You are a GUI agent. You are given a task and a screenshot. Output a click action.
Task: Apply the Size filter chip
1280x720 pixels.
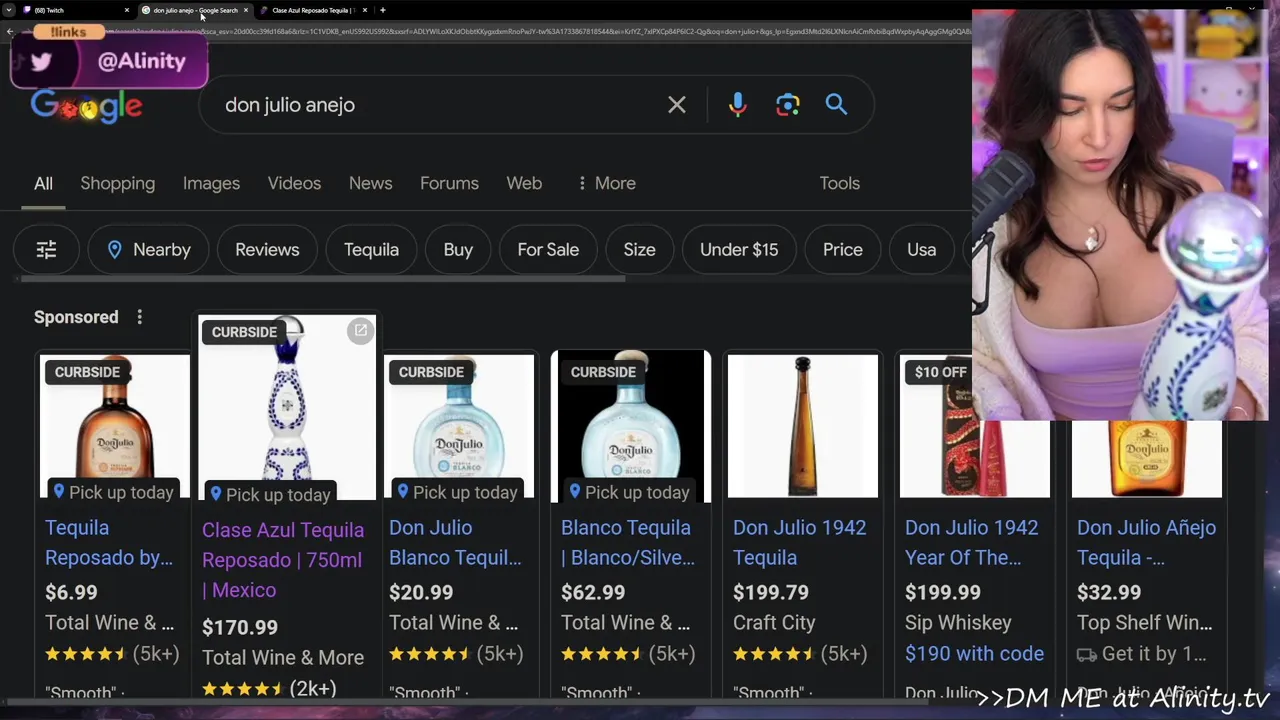[639, 250]
